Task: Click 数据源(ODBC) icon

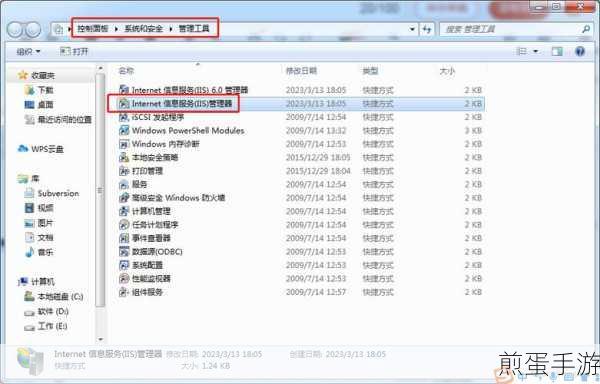Action: [x=124, y=252]
